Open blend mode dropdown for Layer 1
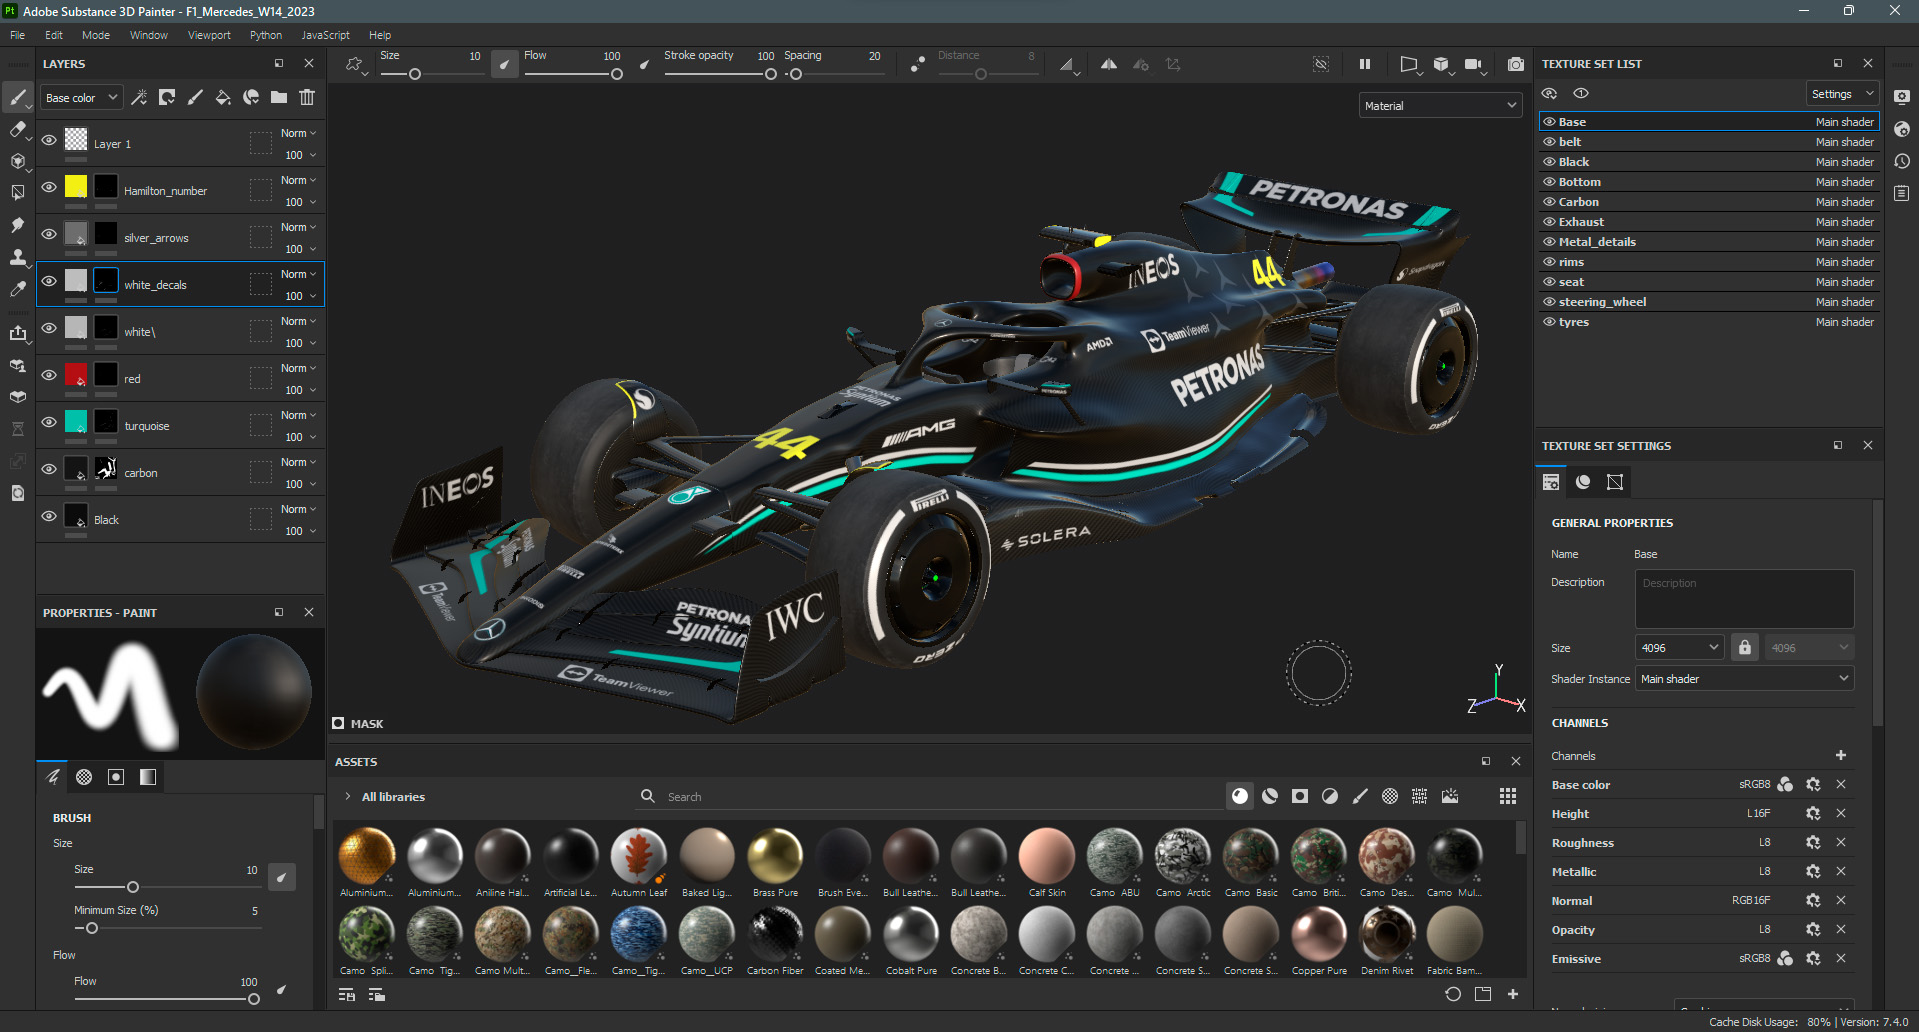The height and width of the screenshot is (1032, 1919). [298, 133]
